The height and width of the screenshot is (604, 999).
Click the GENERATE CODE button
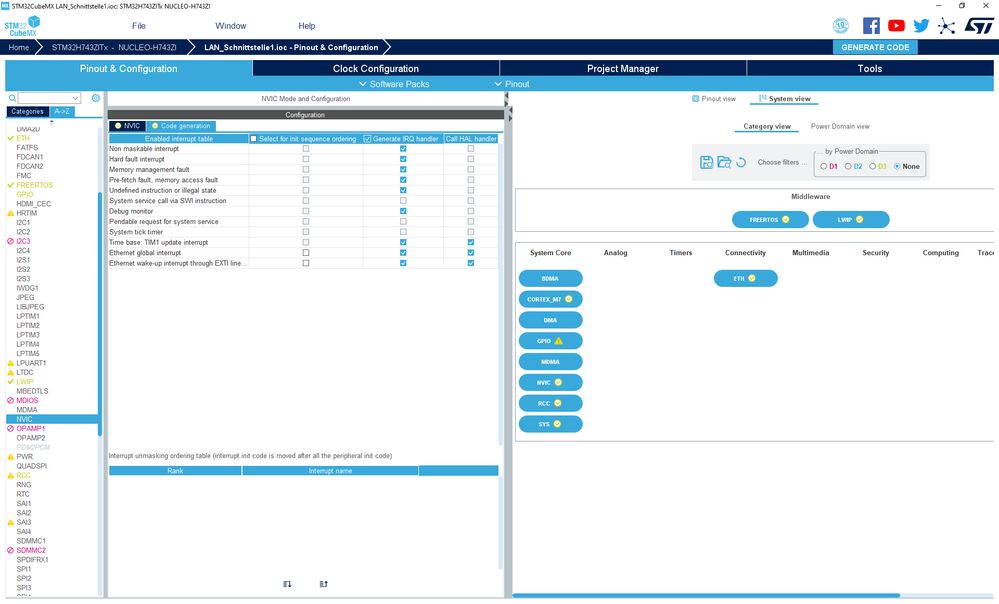[875, 47]
